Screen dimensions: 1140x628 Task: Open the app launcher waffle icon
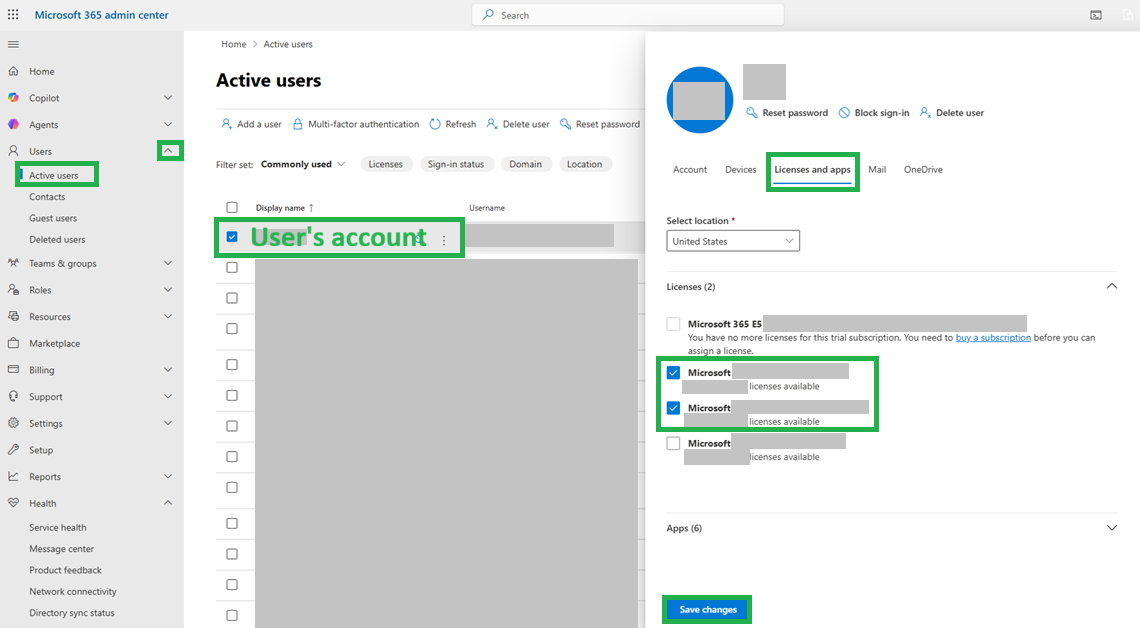point(13,15)
